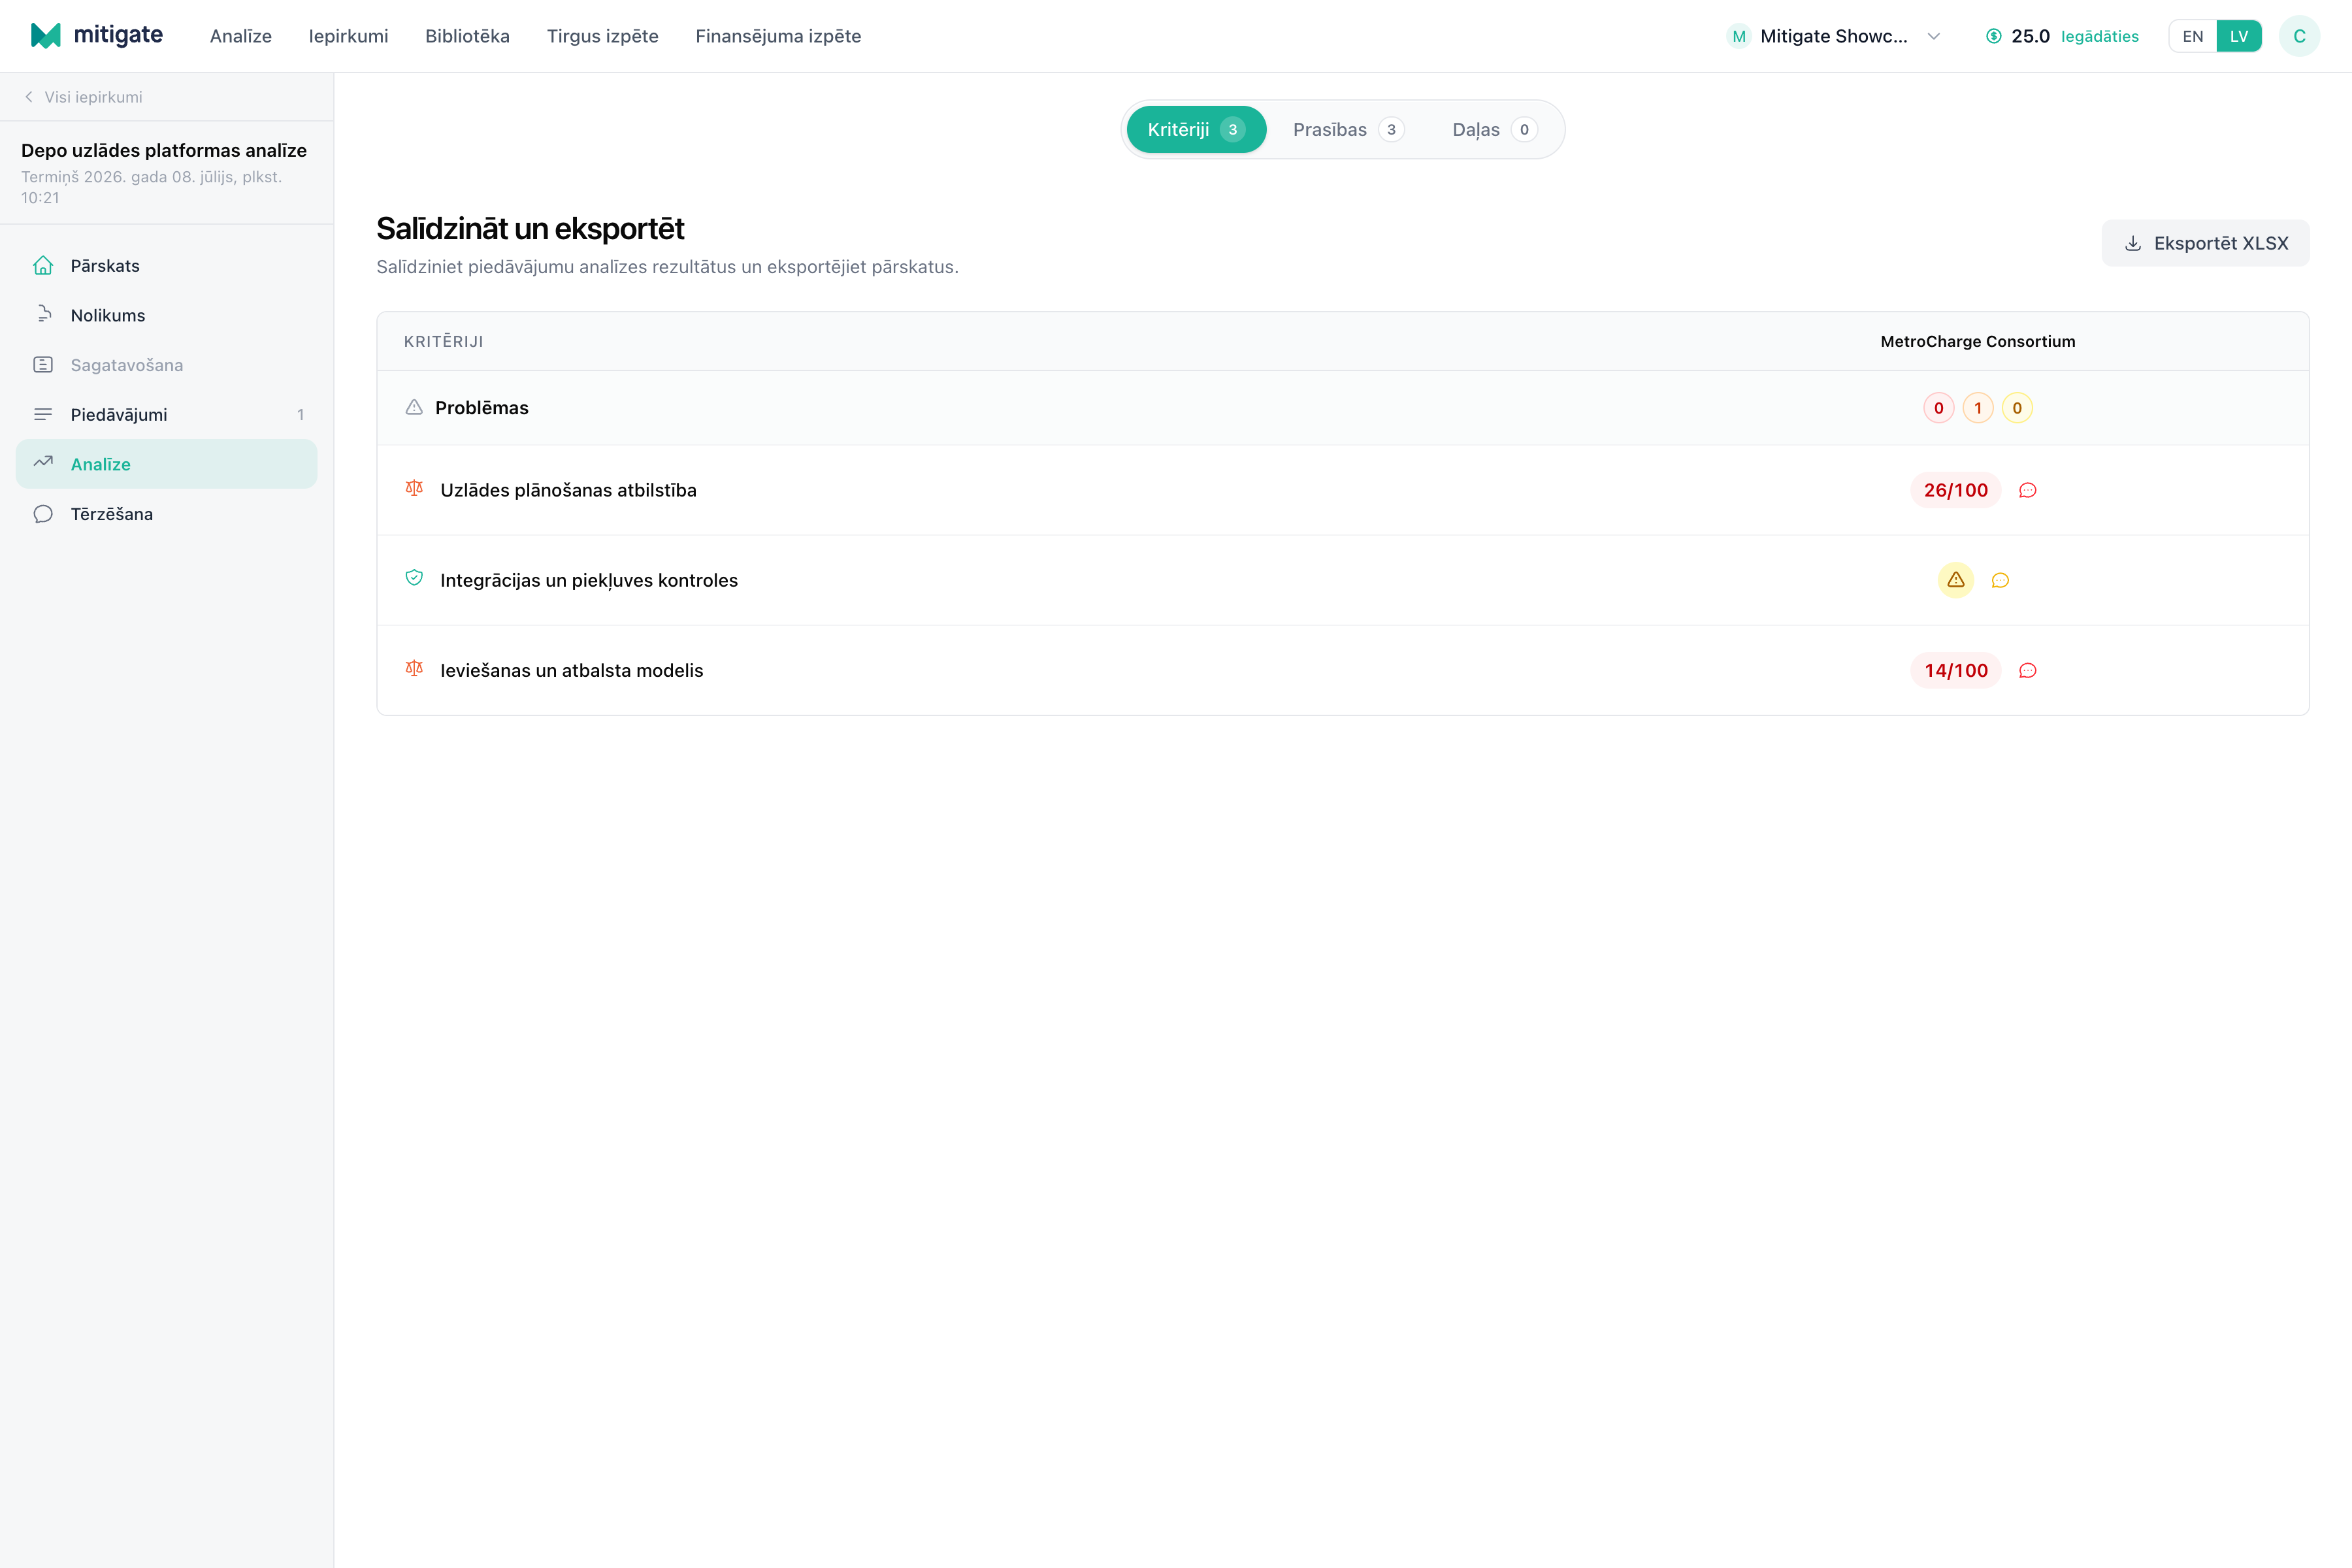Switch to the Daļas tab
Screen dimensions: 2352x1568
(x=1494, y=129)
